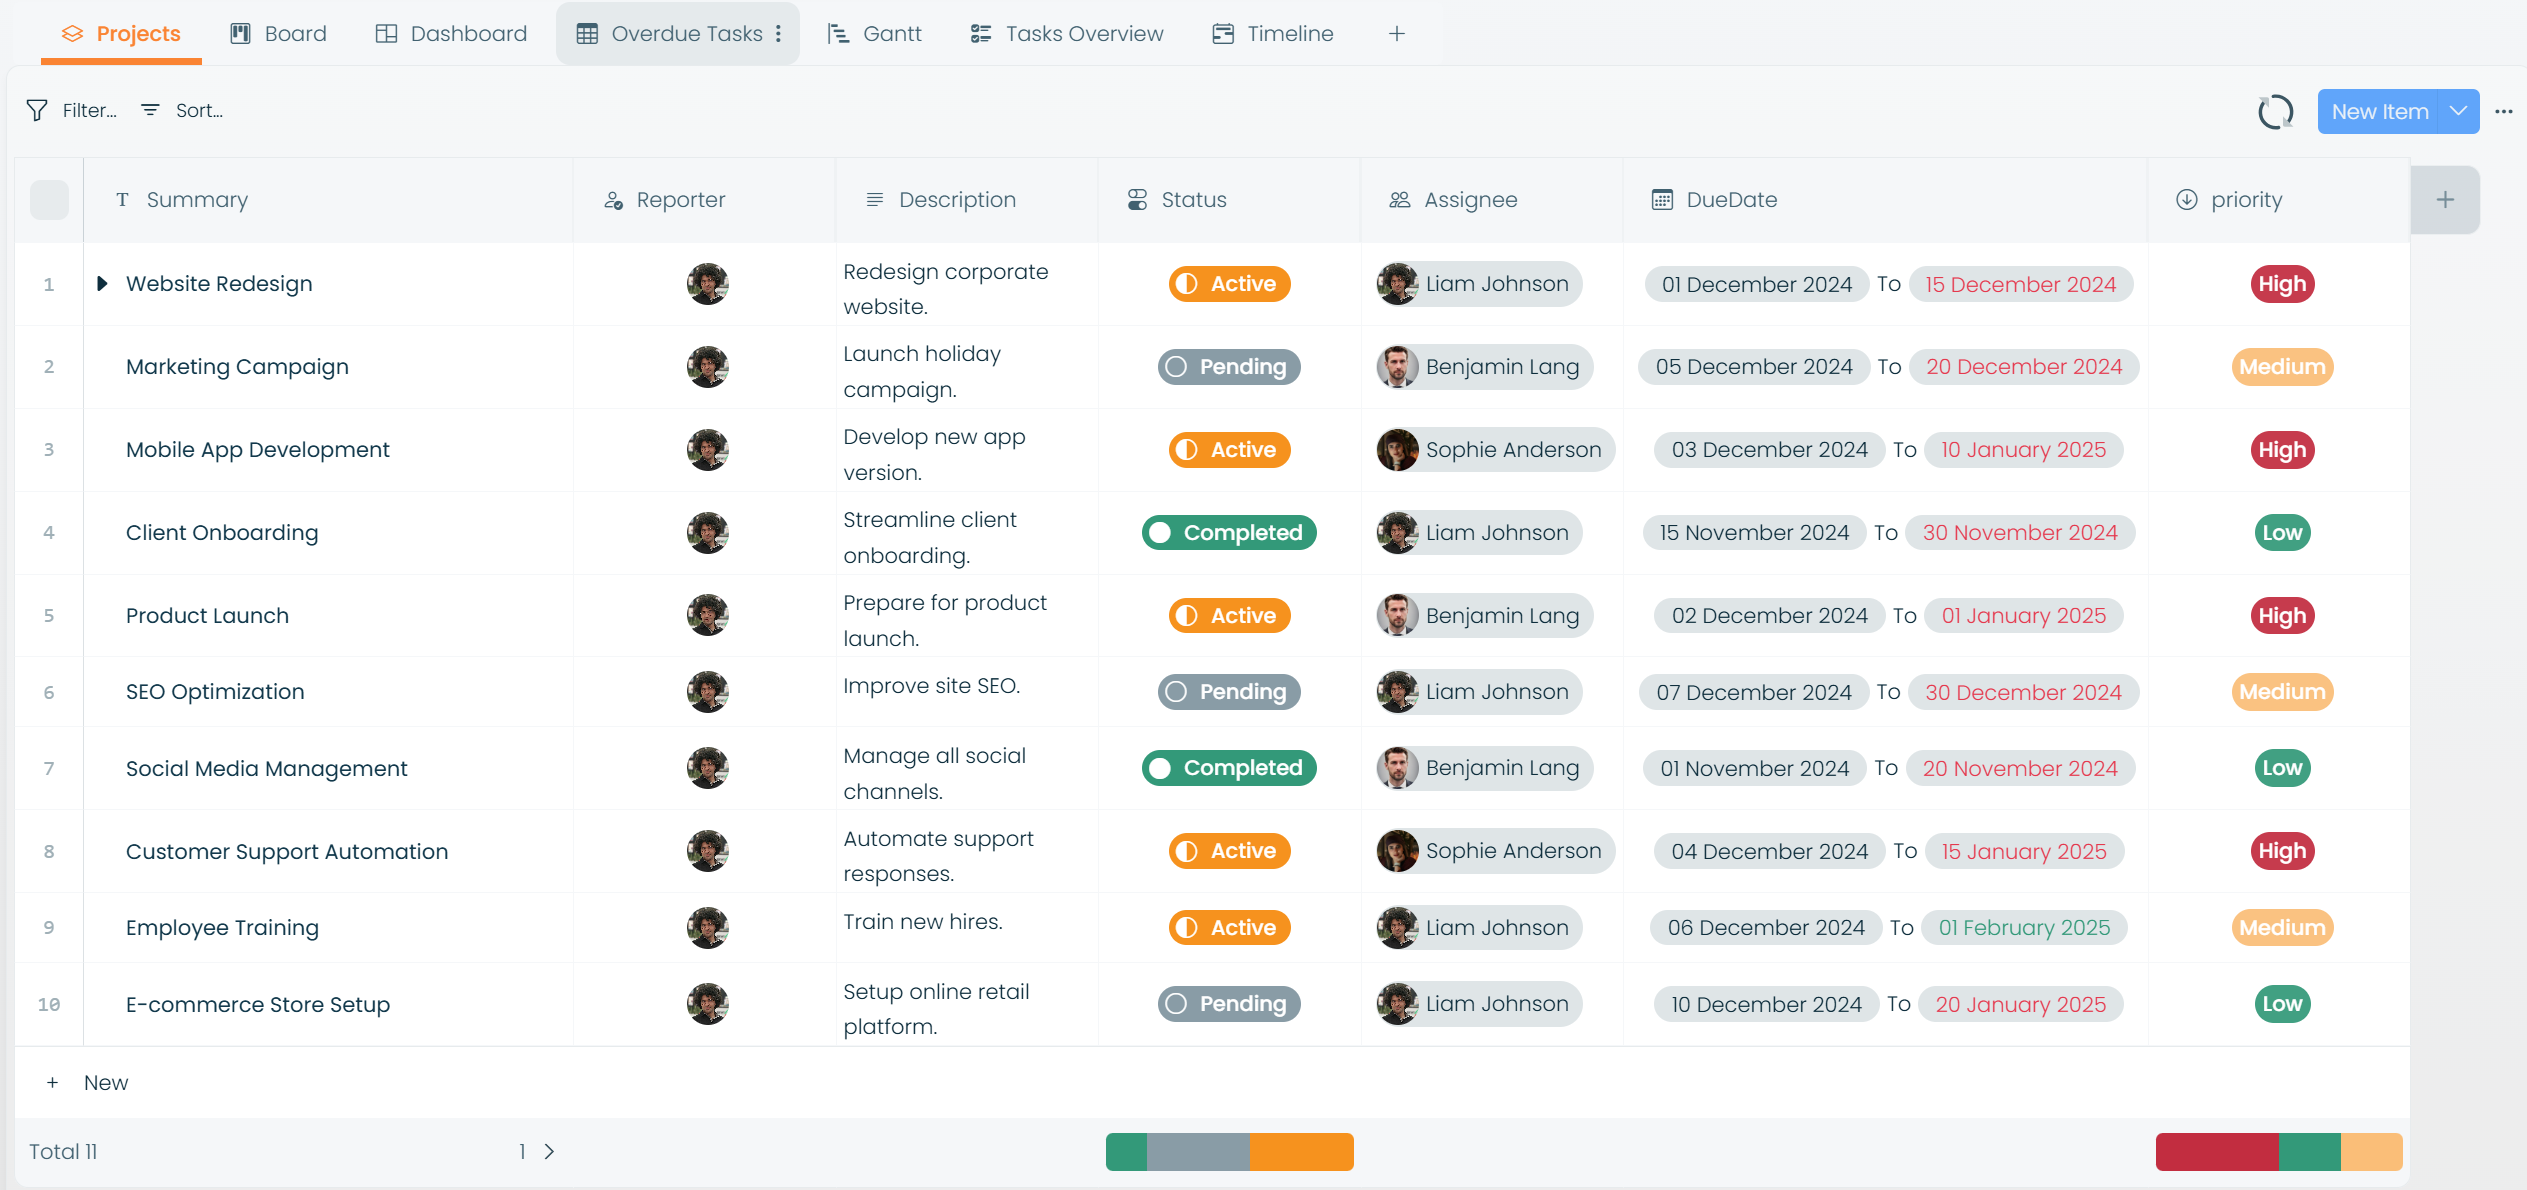Toggle Completed status of Social Media Management
This screenshot has width=2527, height=1190.
pos(1229,768)
